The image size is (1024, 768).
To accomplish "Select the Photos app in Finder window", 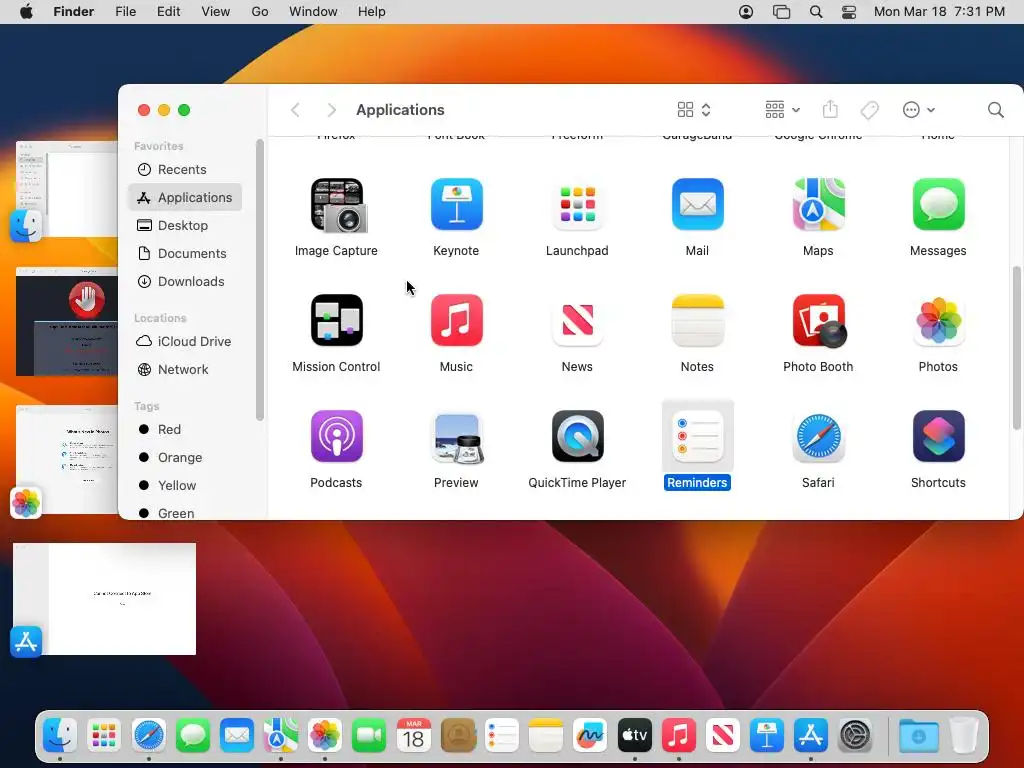I will click(x=938, y=320).
